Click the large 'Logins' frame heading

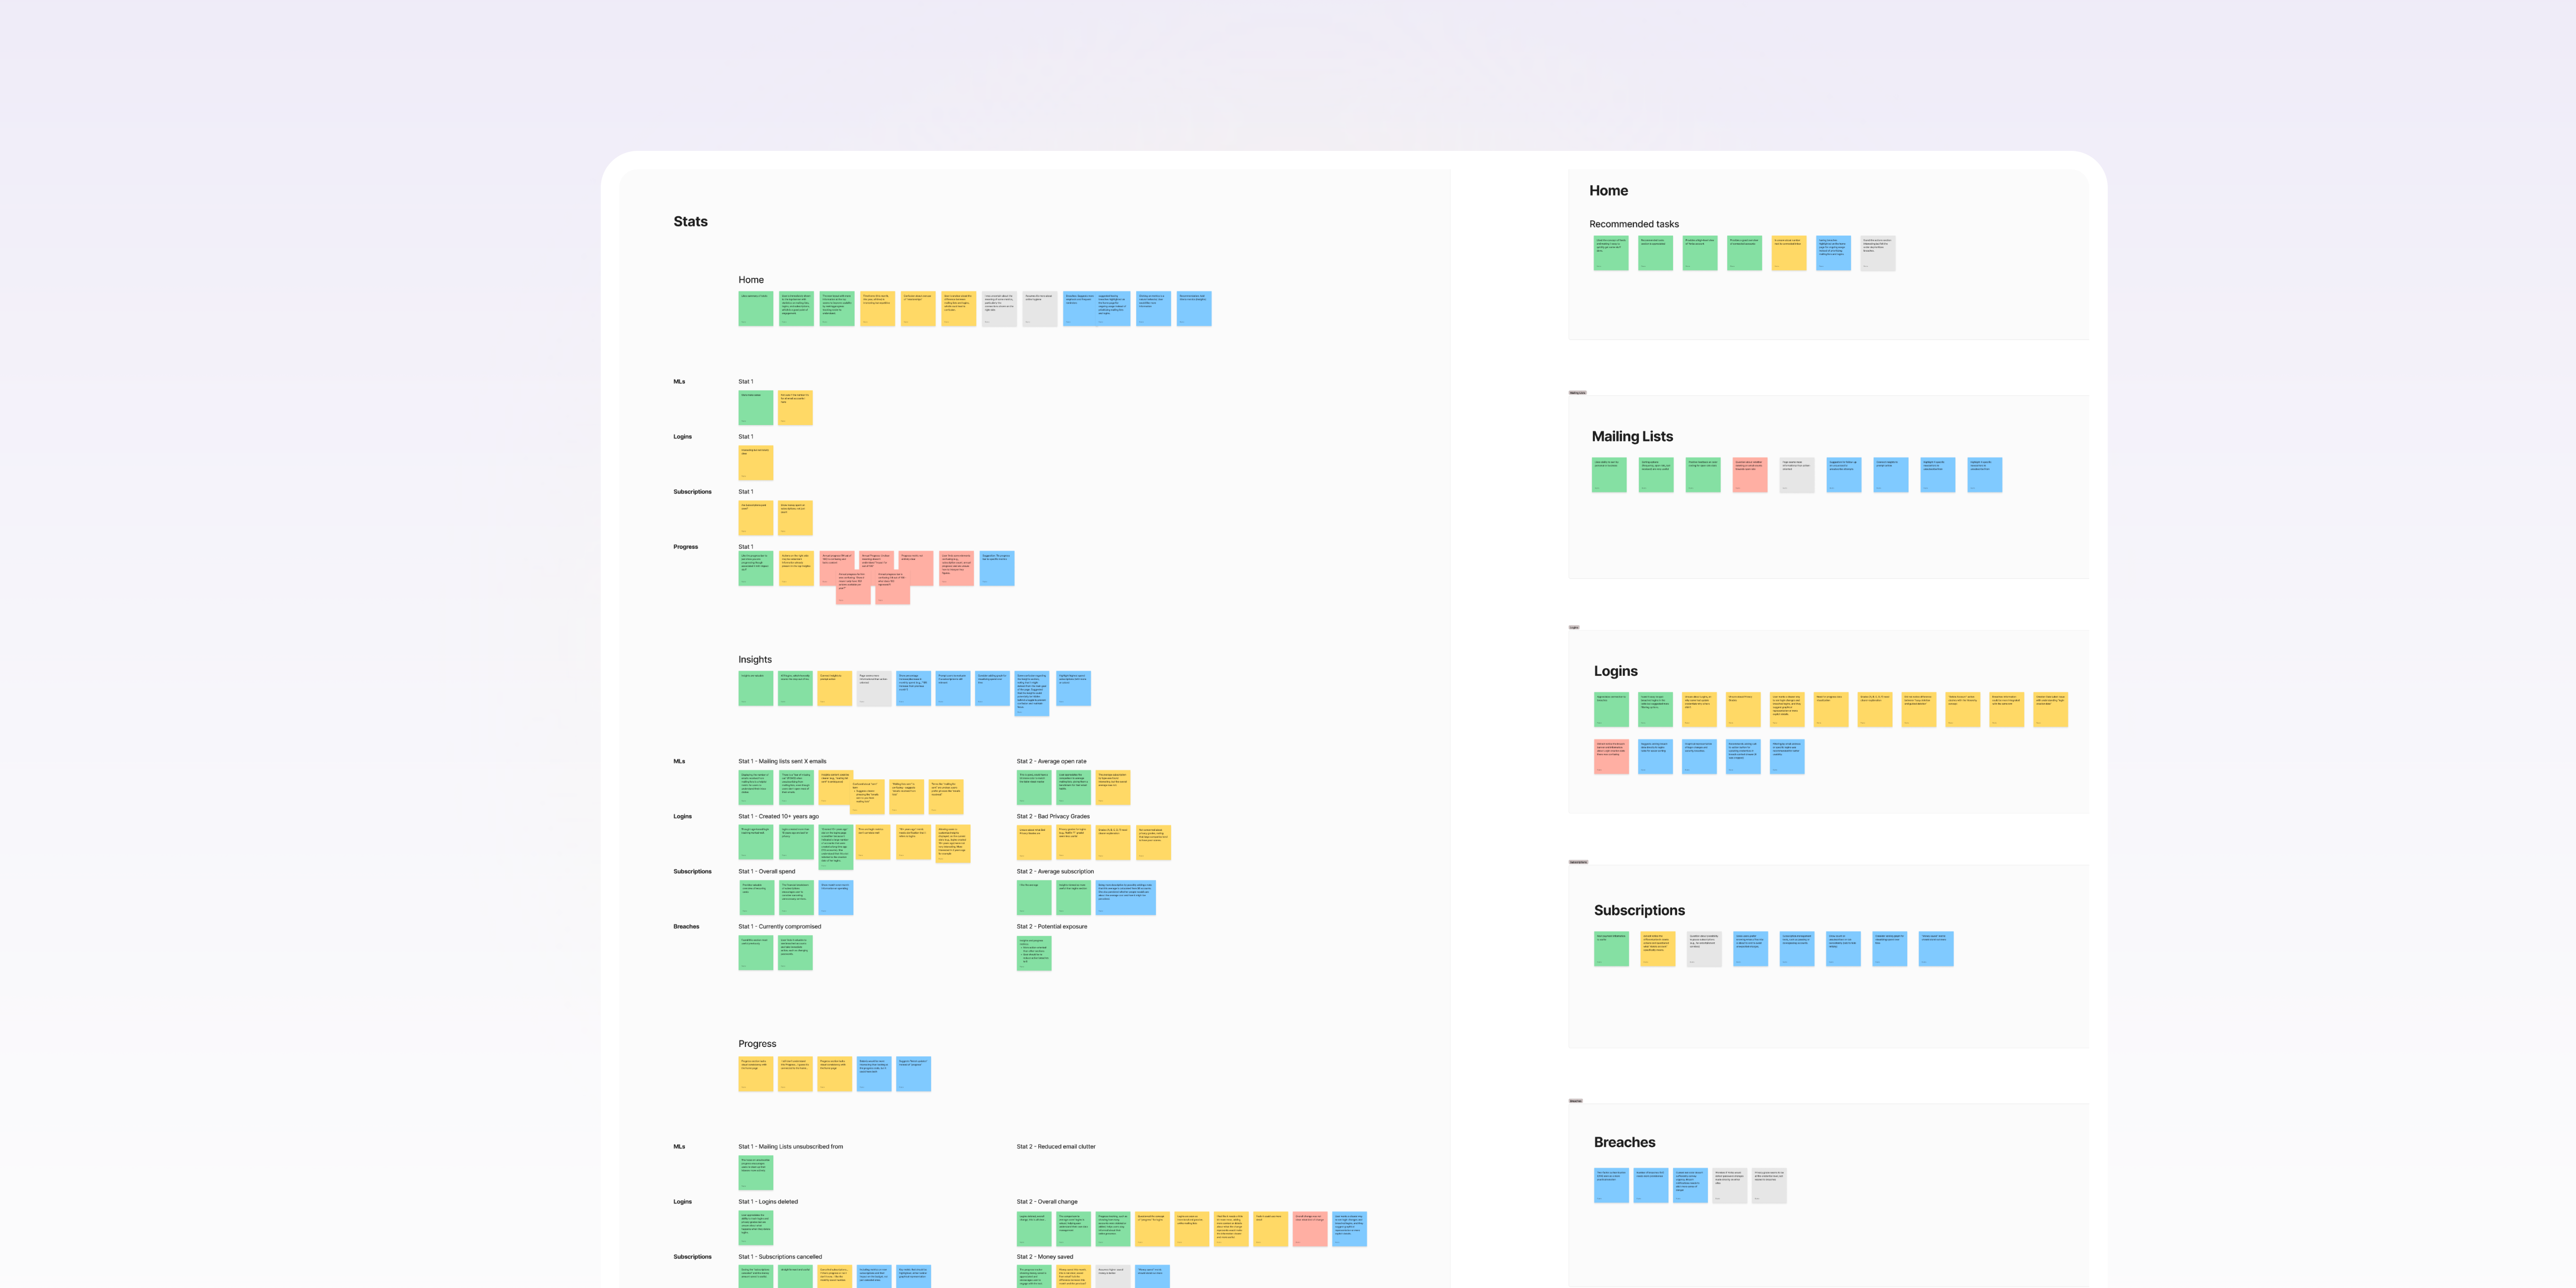click(x=1615, y=671)
